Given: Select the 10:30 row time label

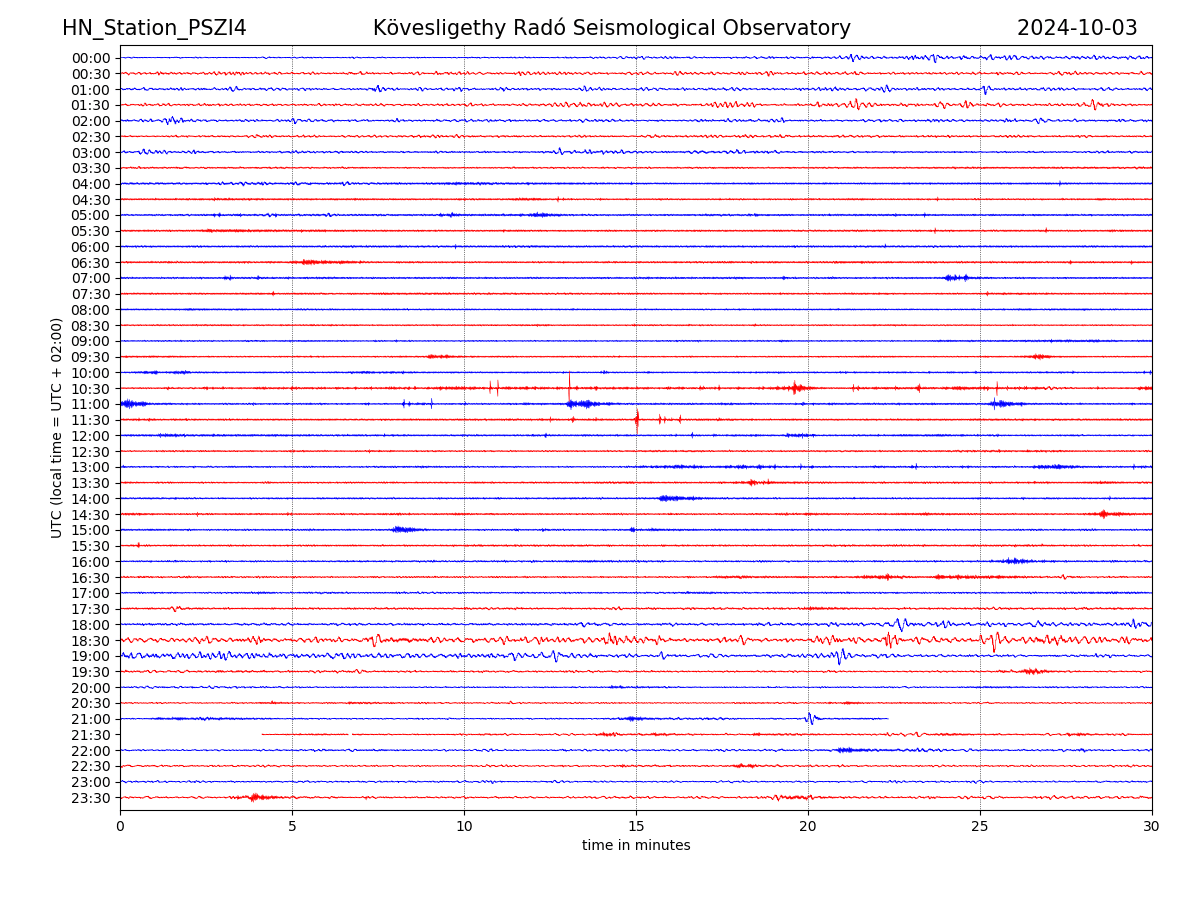Looking at the screenshot, I should click(90, 389).
